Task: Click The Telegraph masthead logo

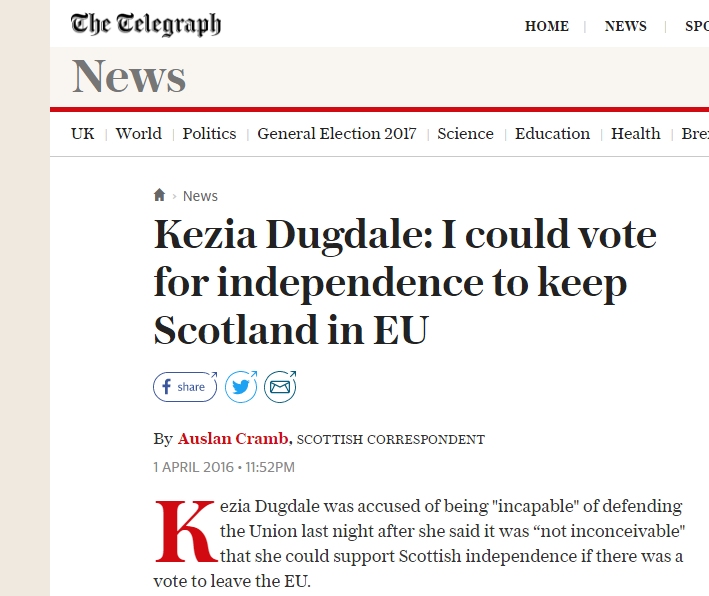Action: (x=146, y=24)
